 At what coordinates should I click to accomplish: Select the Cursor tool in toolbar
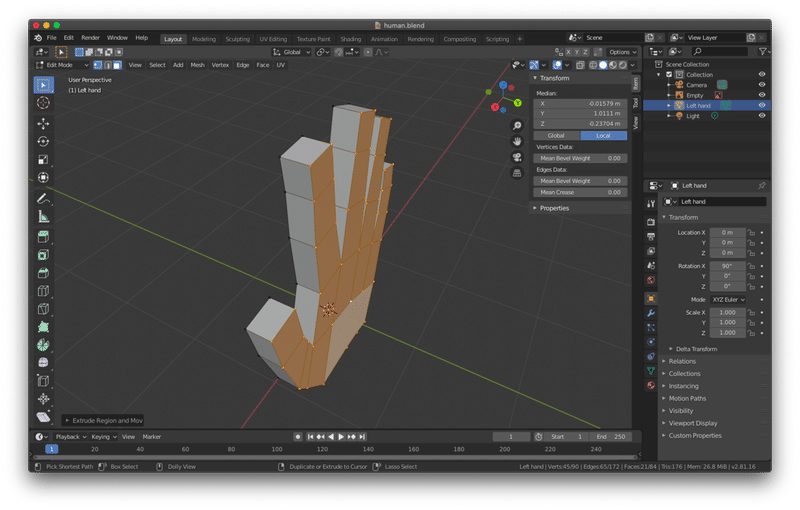coord(43,103)
